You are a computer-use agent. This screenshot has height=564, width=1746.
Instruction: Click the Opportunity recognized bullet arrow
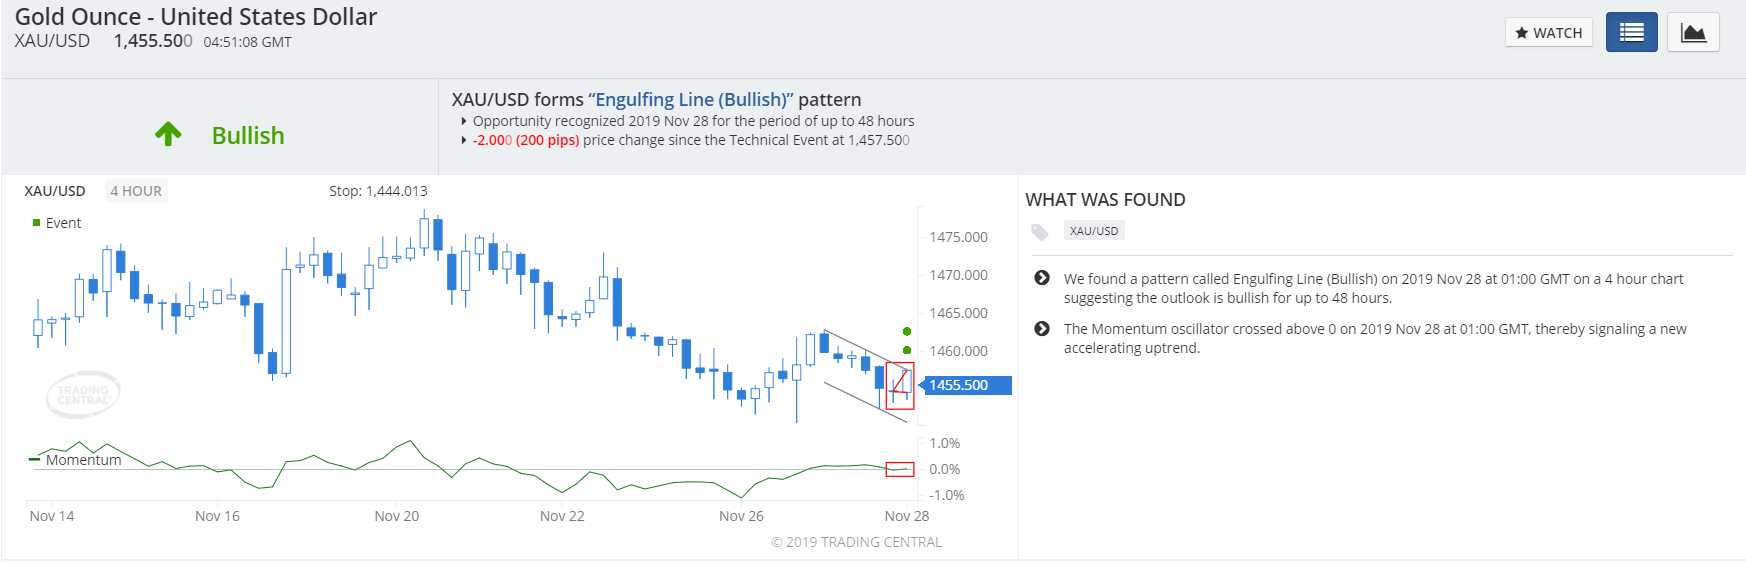tap(464, 121)
